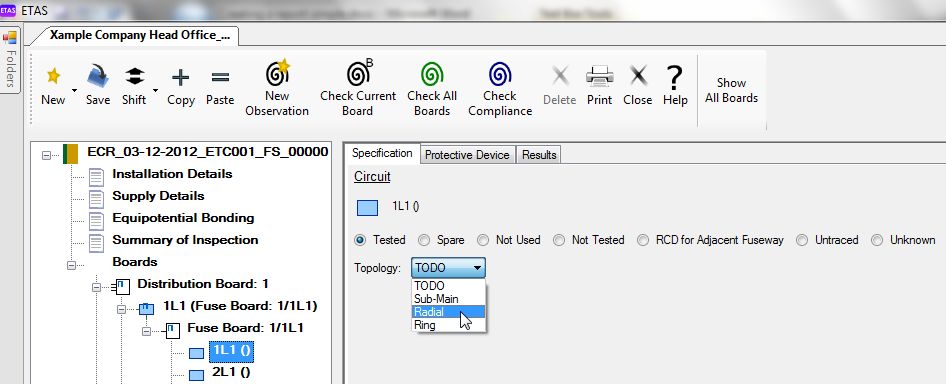Open the Results tab

539,155
